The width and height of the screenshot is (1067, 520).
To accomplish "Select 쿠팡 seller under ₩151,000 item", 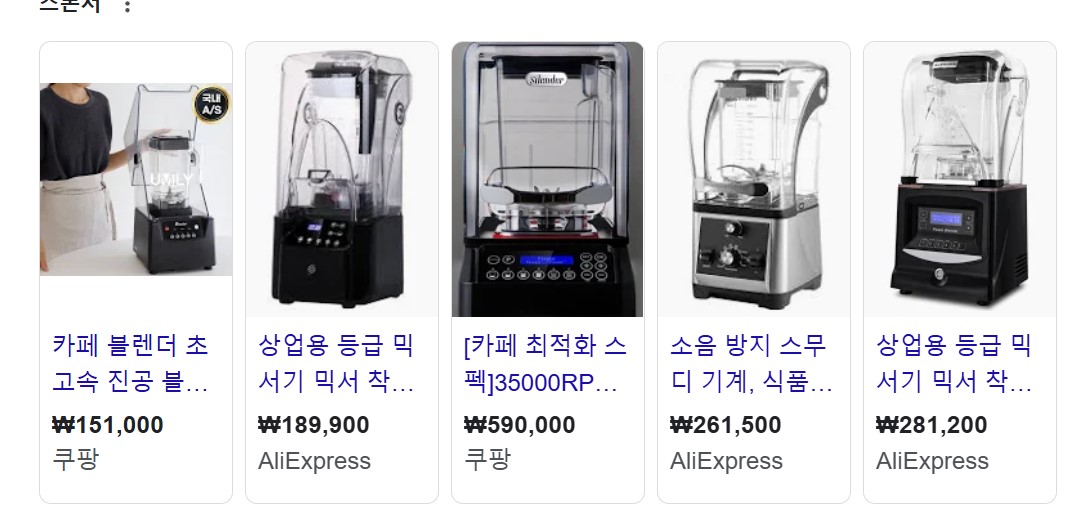I will 76,460.
